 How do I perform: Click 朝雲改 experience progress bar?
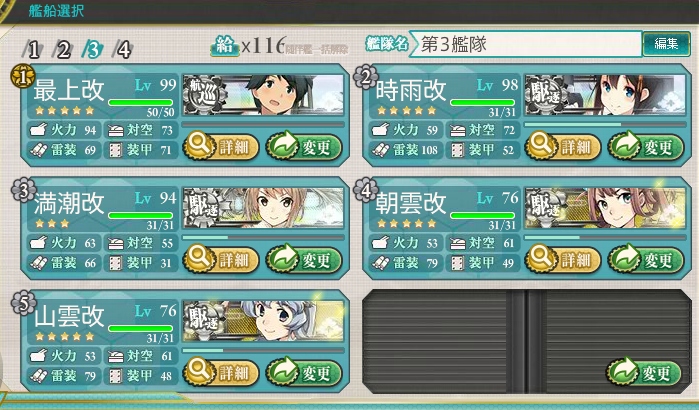click(x=605, y=238)
